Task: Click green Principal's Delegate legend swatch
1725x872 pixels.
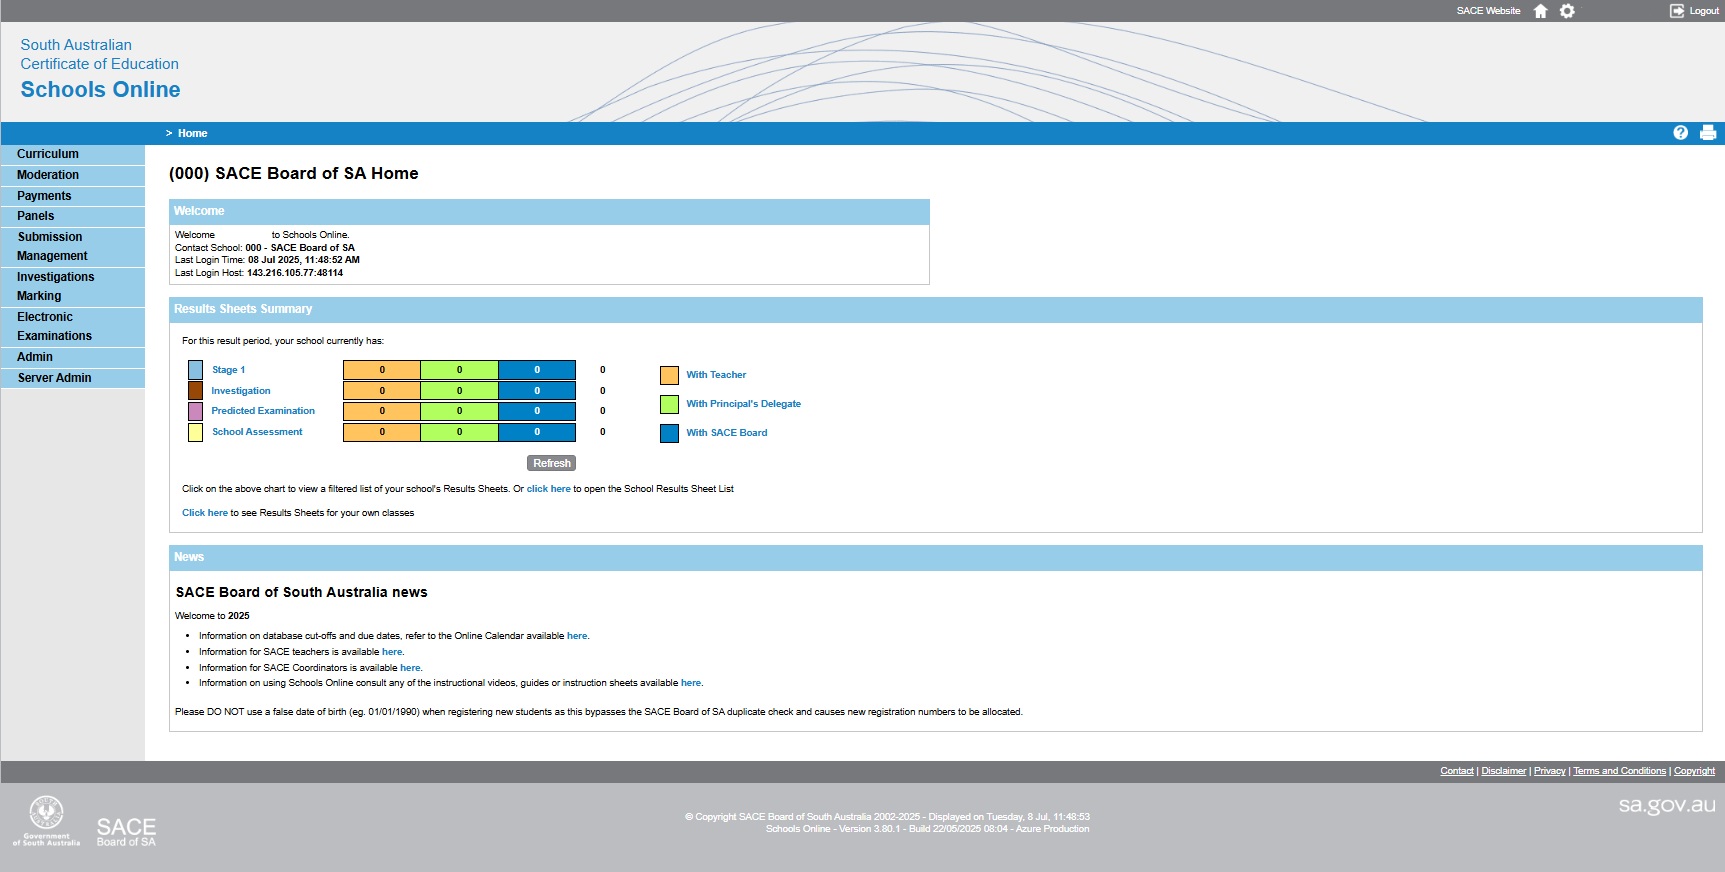Action: [x=669, y=404]
